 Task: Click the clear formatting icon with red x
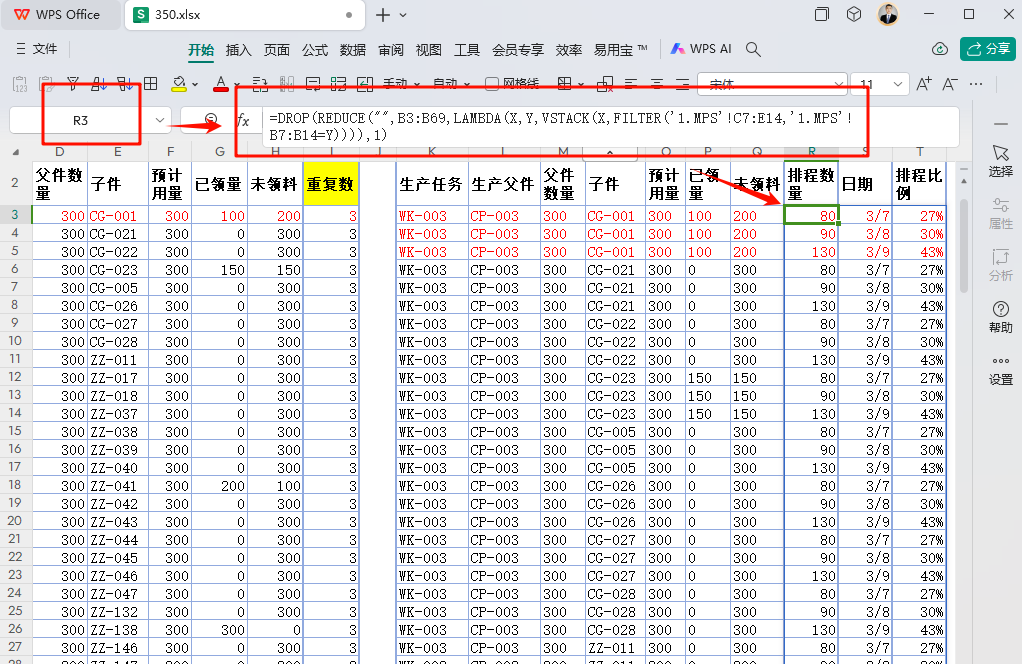tap(605, 84)
